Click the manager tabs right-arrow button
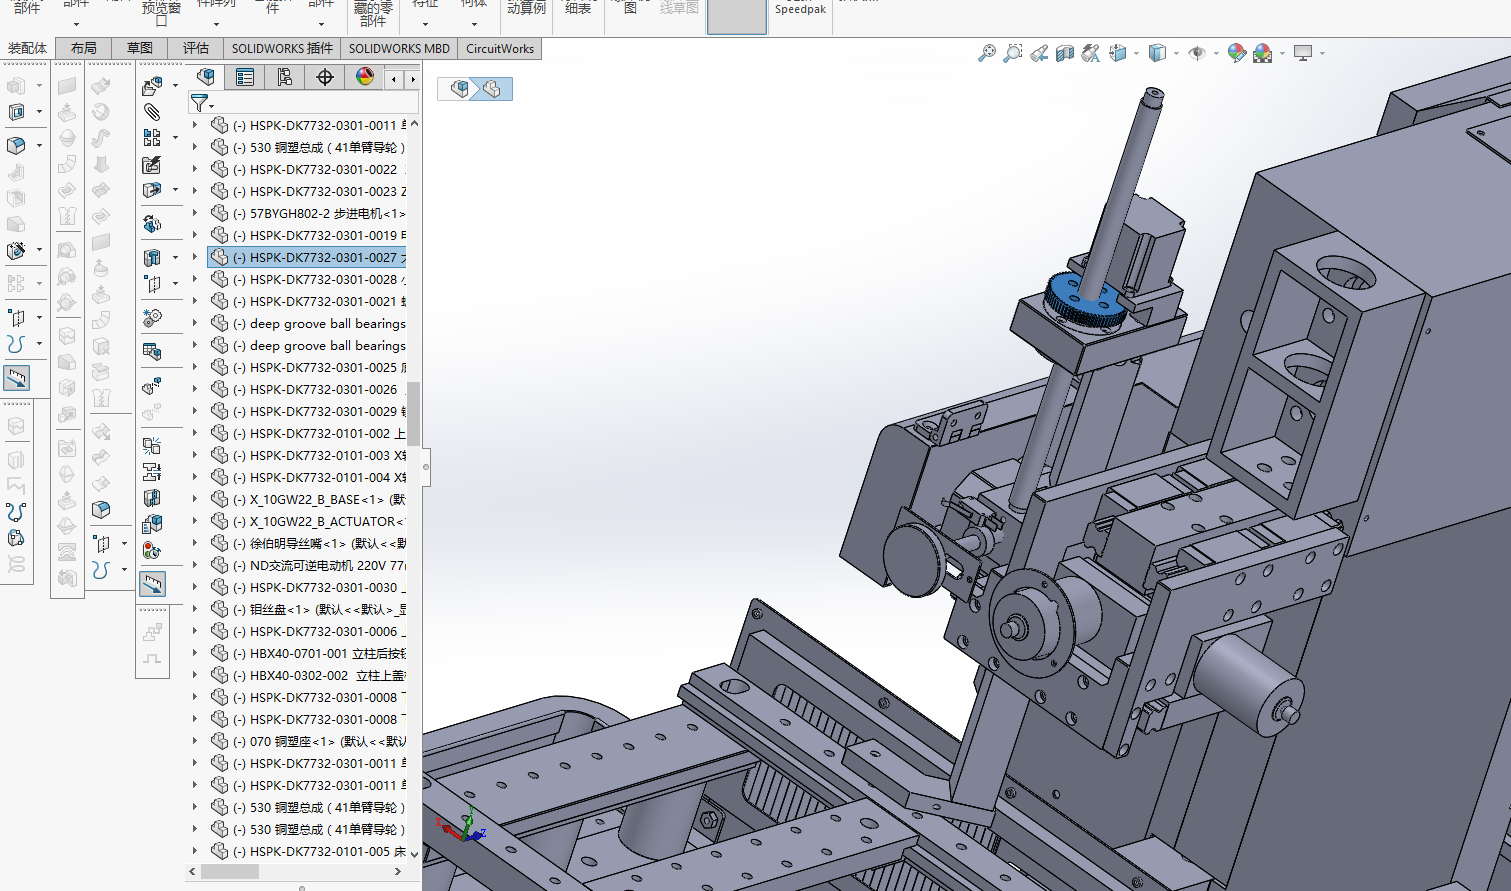Screen dimensions: 1511x891 [x=412, y=78]
